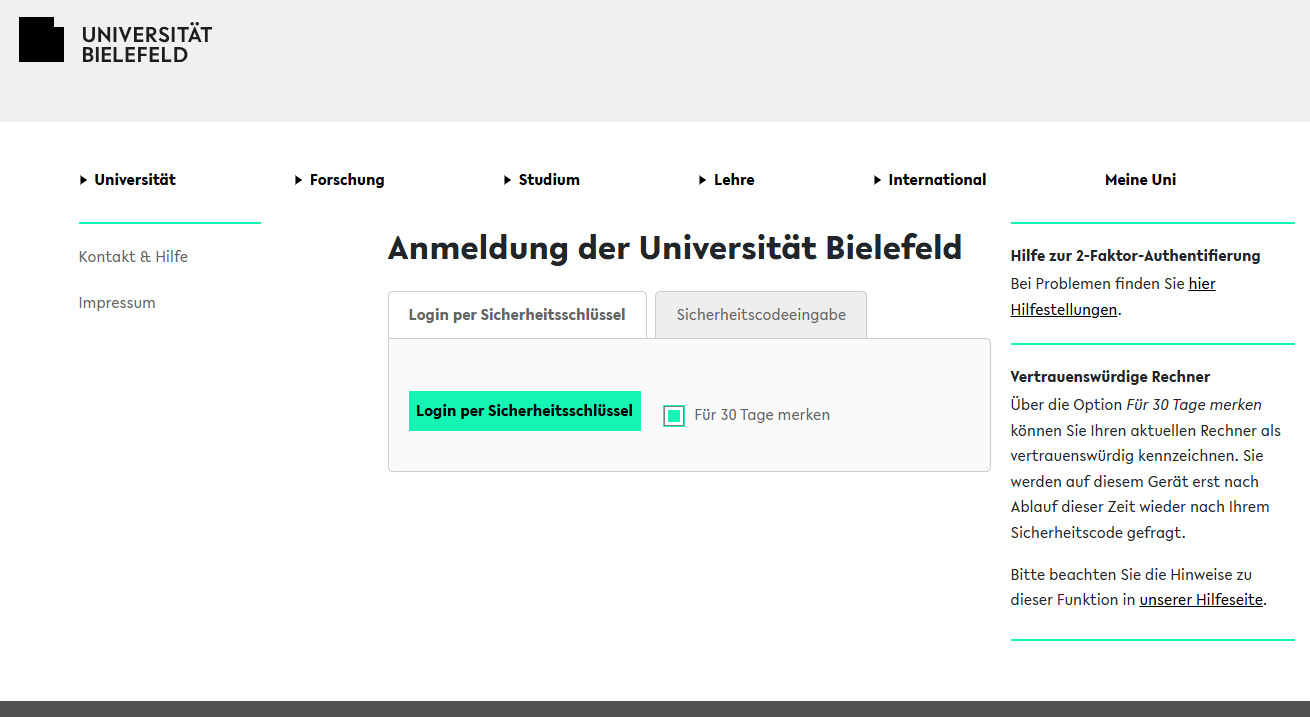Open the 'unserer Hilfeseite' link

tap(1201, 600)
